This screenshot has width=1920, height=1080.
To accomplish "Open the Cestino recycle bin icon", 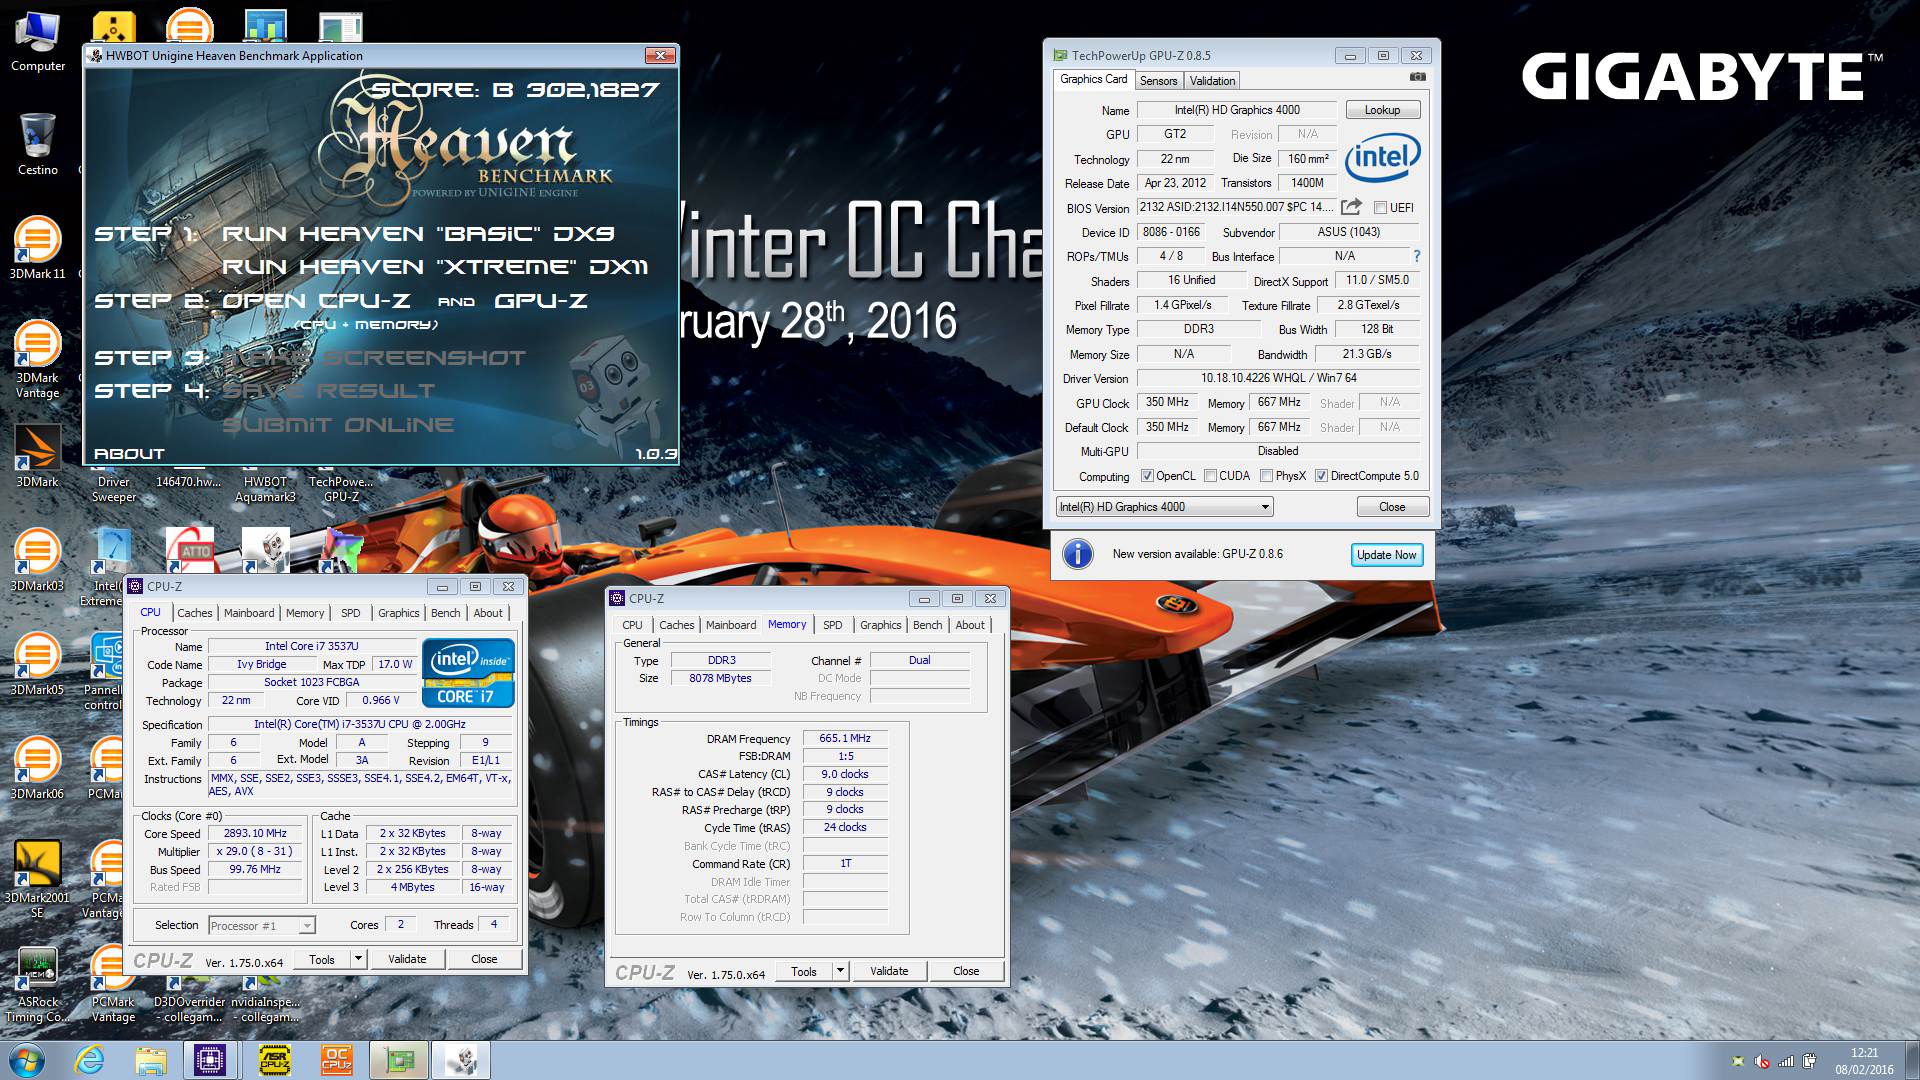I will [x=37, y=145].
